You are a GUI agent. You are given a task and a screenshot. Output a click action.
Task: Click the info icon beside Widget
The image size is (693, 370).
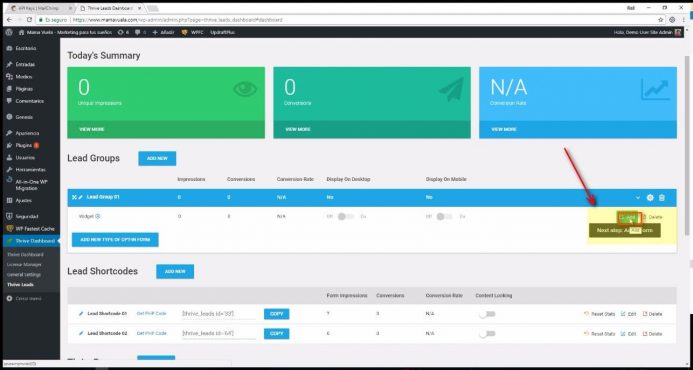tap(98, 217)
